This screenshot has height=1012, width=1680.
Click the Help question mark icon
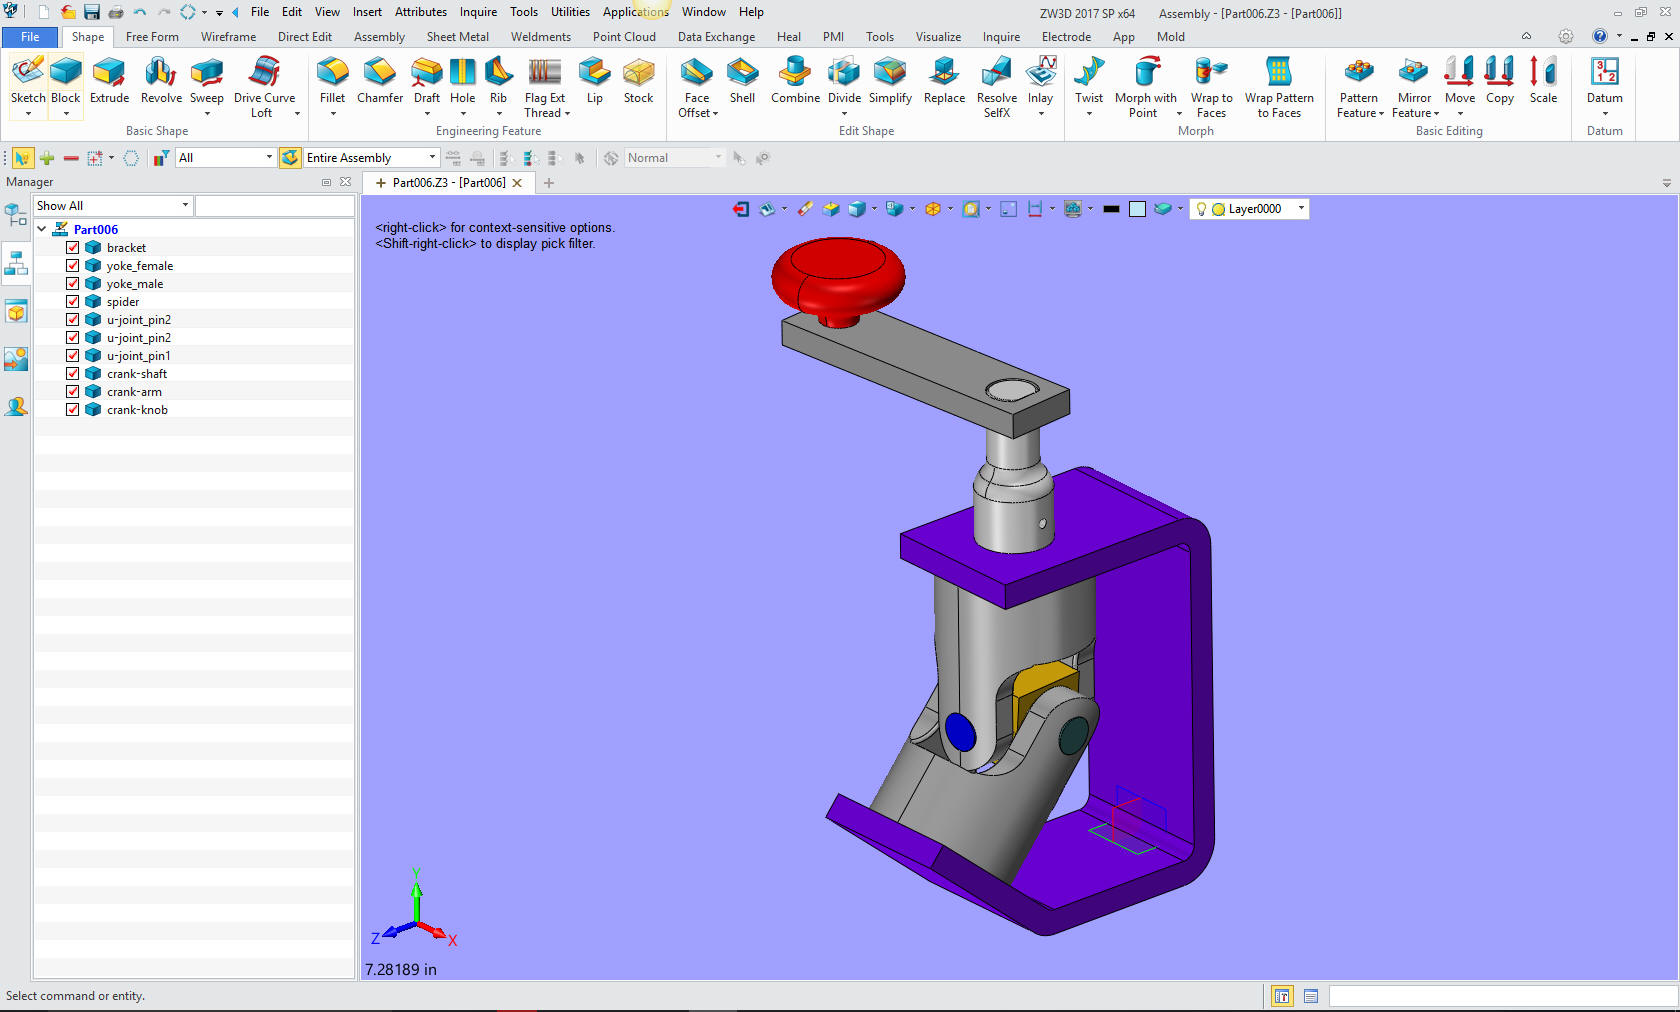click(x=1599, y=36)
